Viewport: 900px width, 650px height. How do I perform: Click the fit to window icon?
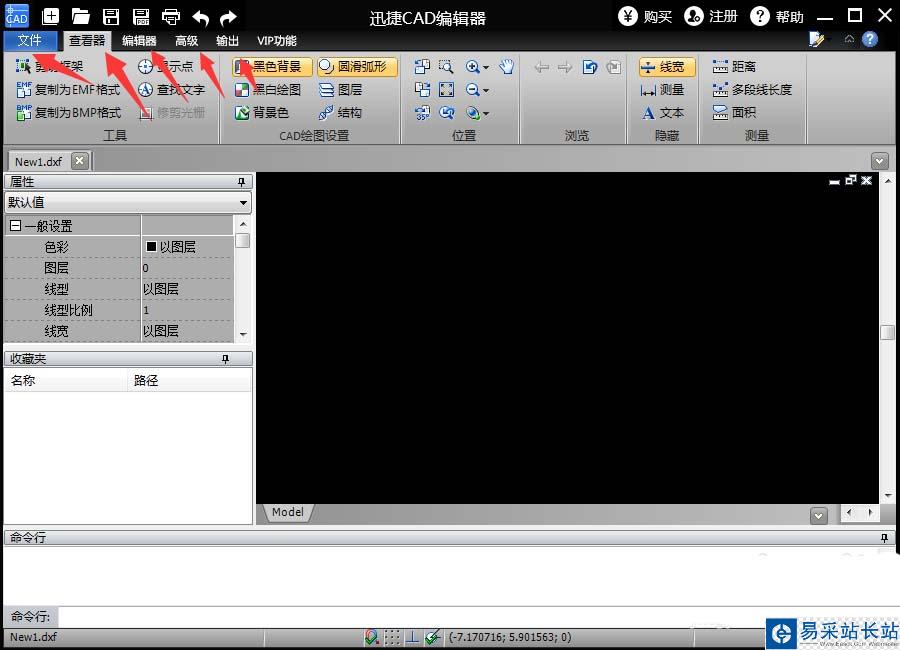[446, 90]
